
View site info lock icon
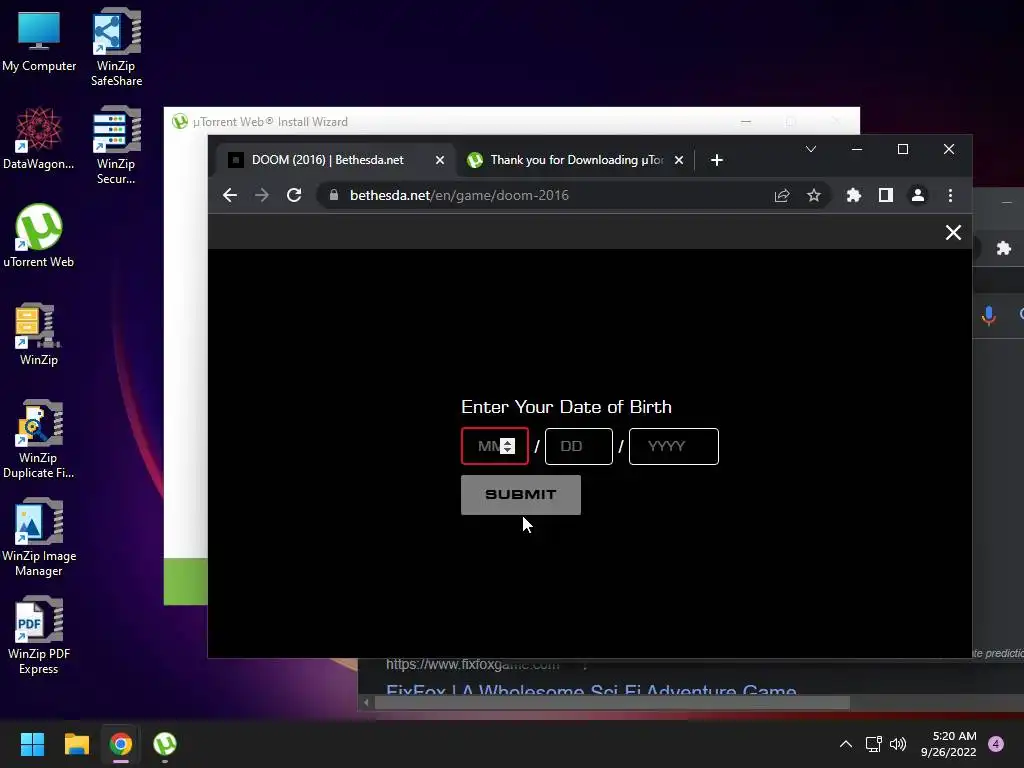[334, 195]
